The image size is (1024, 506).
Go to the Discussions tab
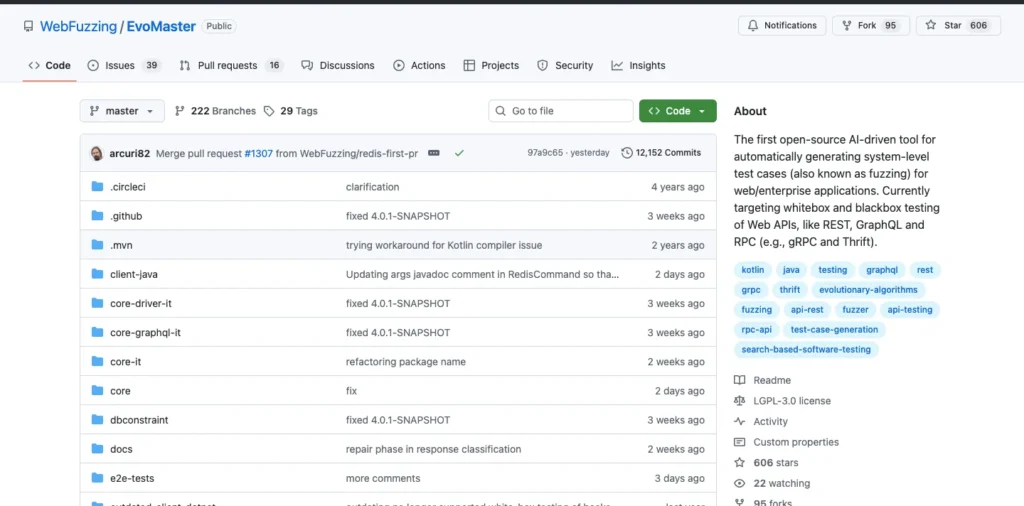(x=338, y=65)
